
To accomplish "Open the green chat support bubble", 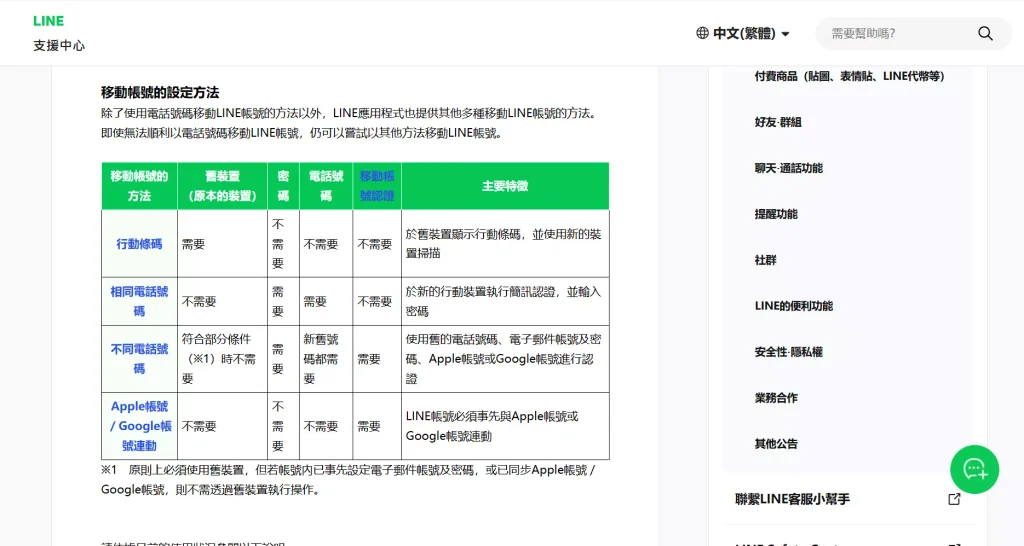I will point(974,469).
